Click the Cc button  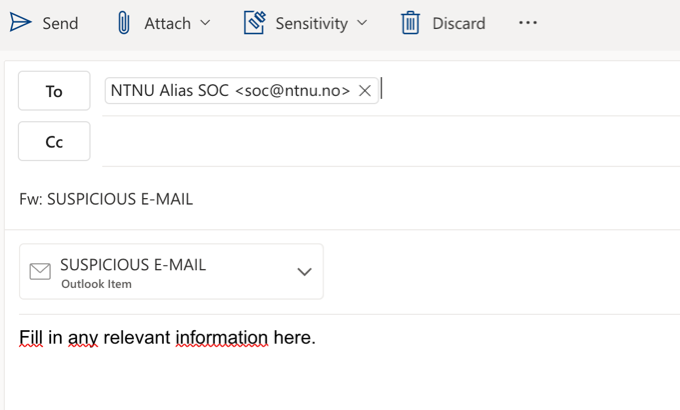54,141
